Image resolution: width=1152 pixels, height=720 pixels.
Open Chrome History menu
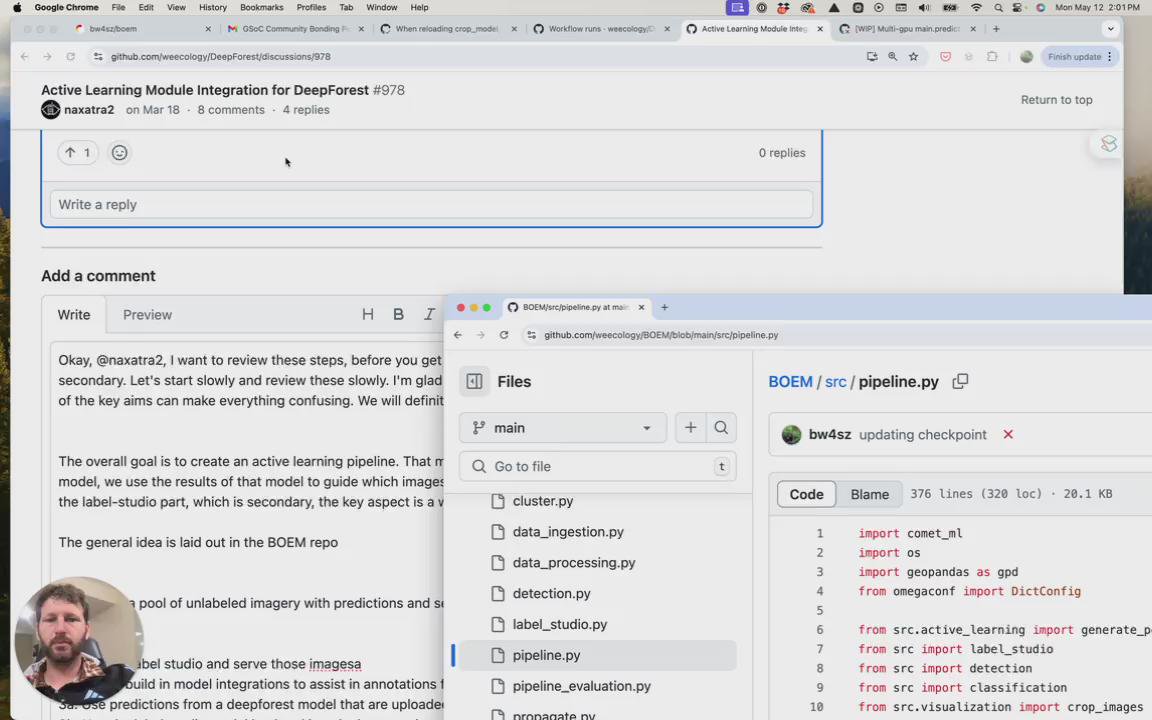[x=212, y=7]
